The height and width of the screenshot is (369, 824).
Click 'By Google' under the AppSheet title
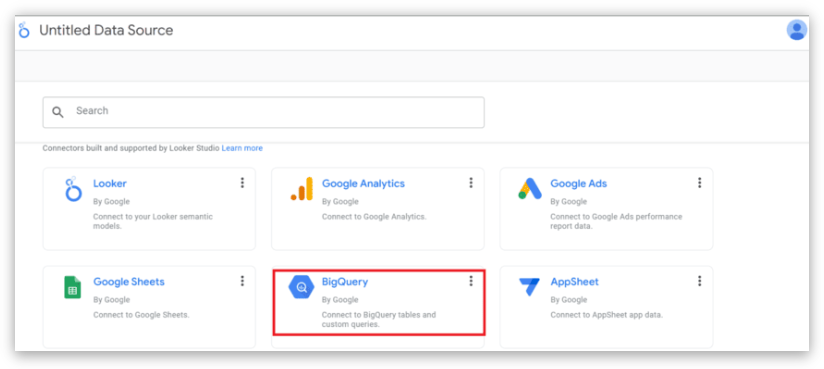pyautogui.click(x=569, y=300)
